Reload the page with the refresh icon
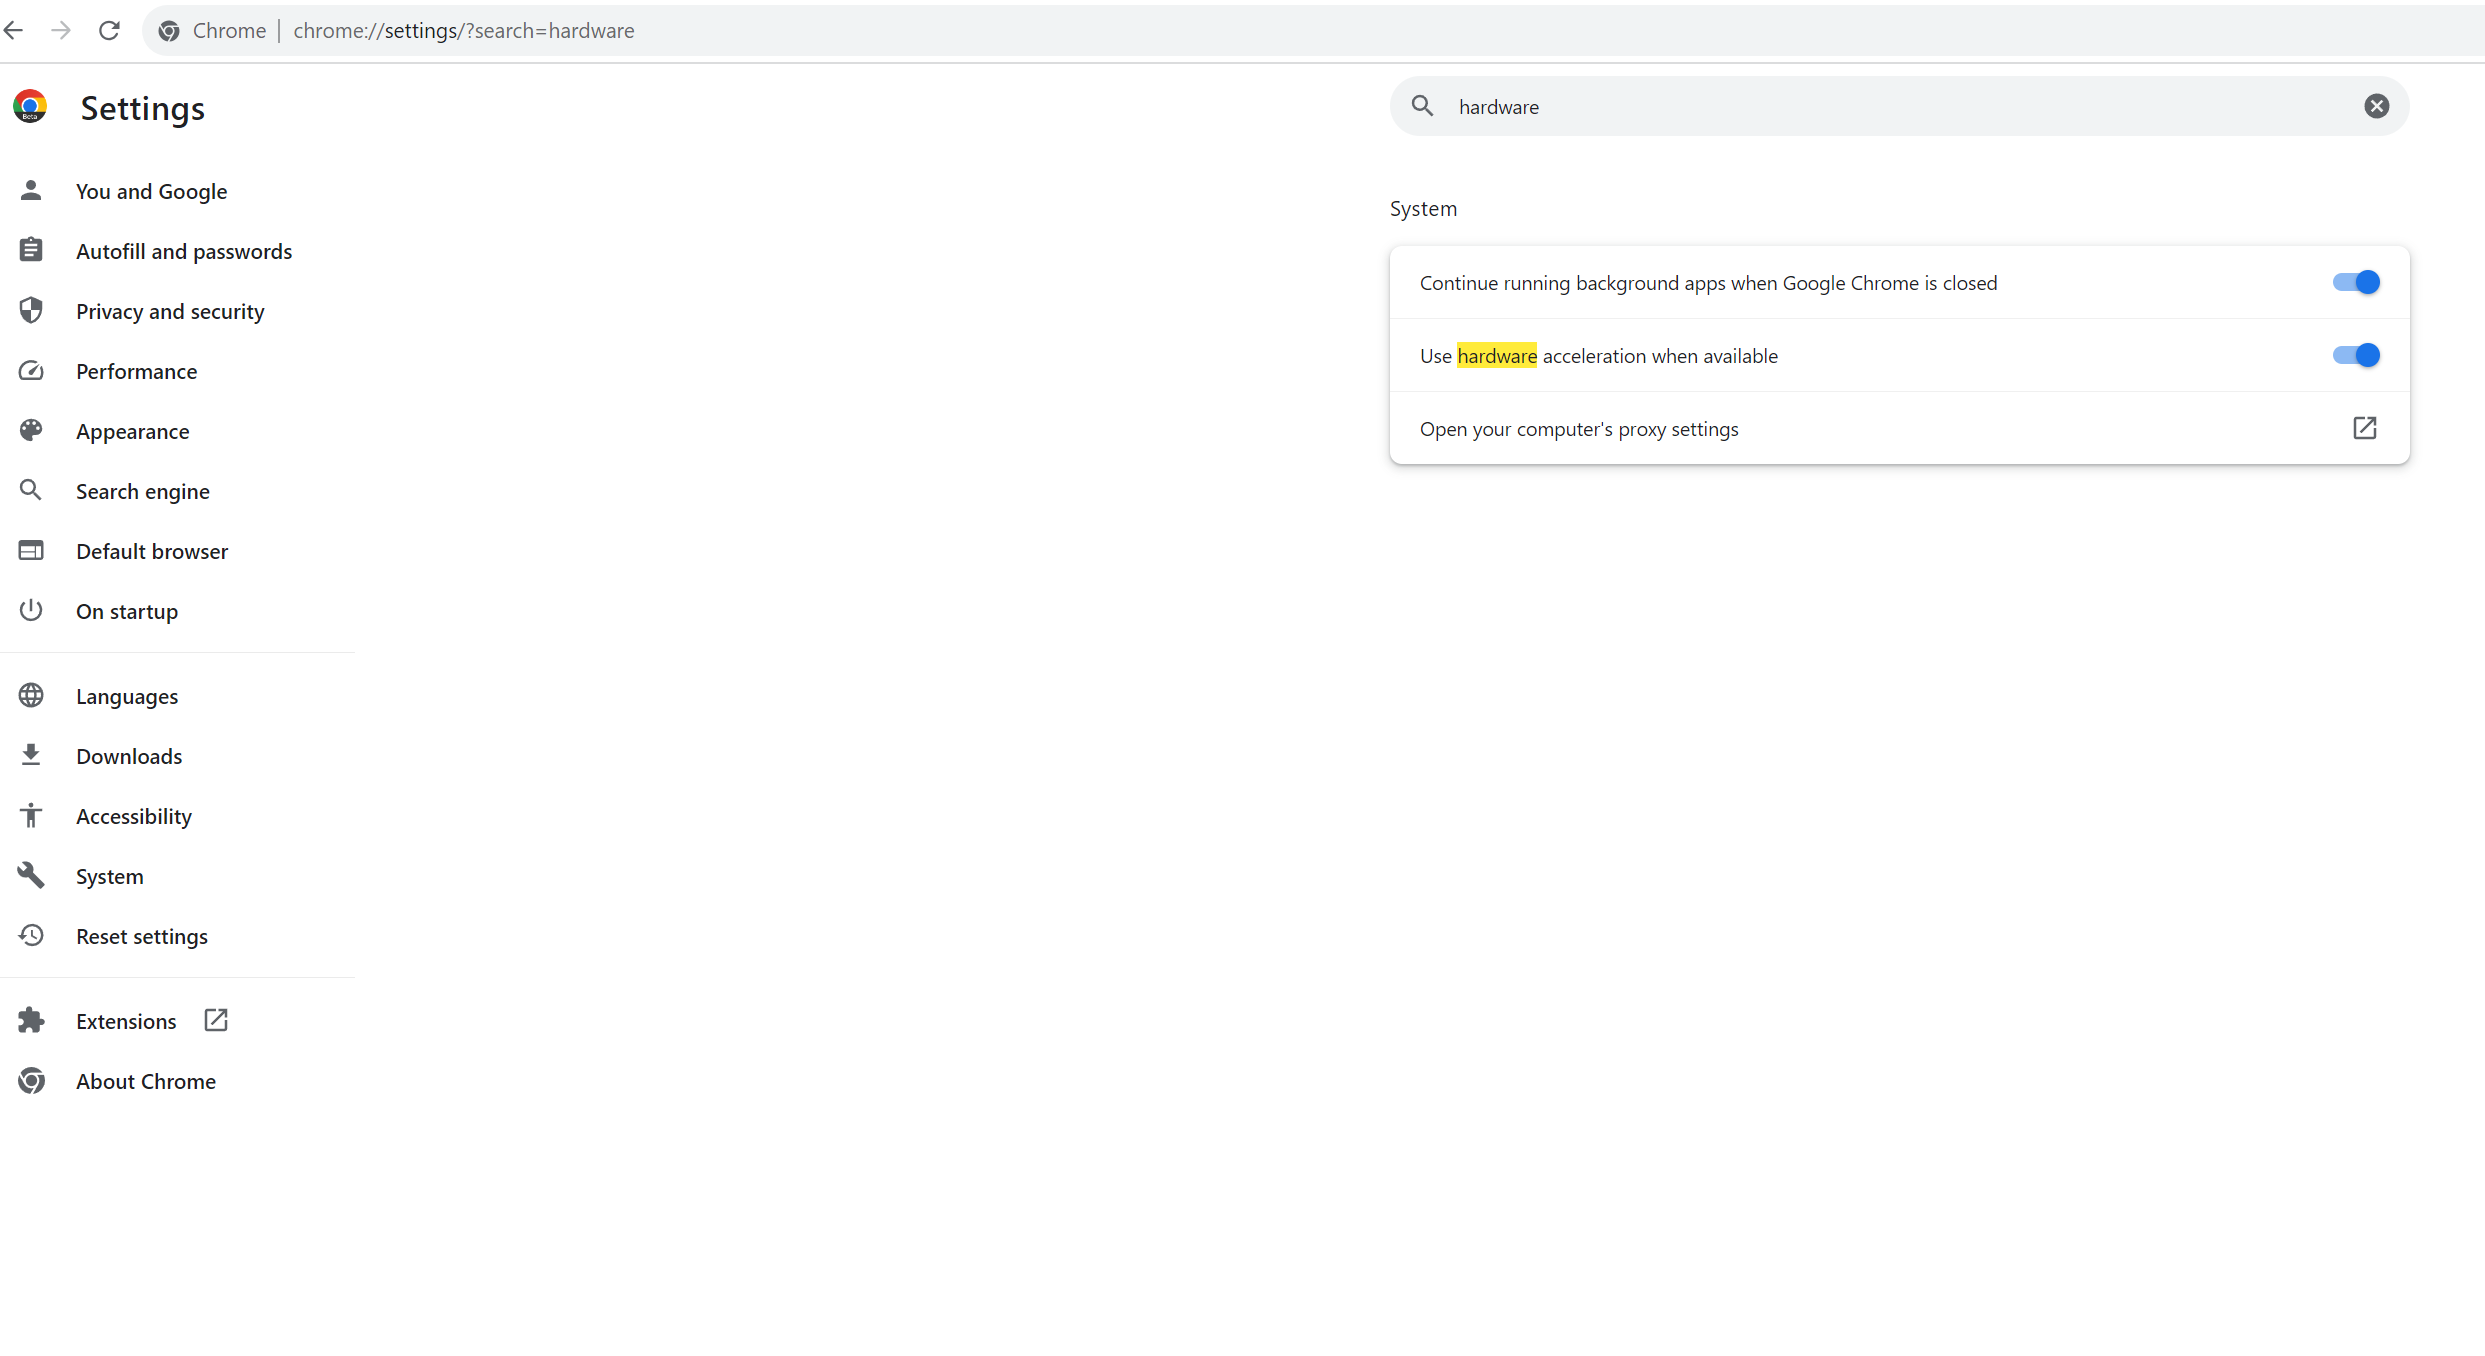The width and height of the screenshot is (2485, 1356). pyautogui.click(x=109, y=30)
